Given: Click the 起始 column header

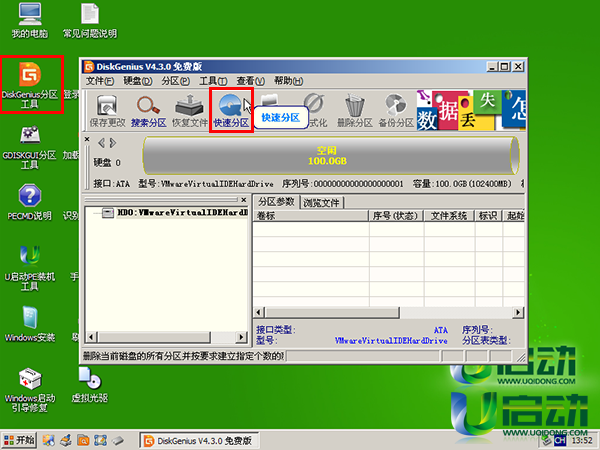Looking at the screenshot, I should click(514, 215).
